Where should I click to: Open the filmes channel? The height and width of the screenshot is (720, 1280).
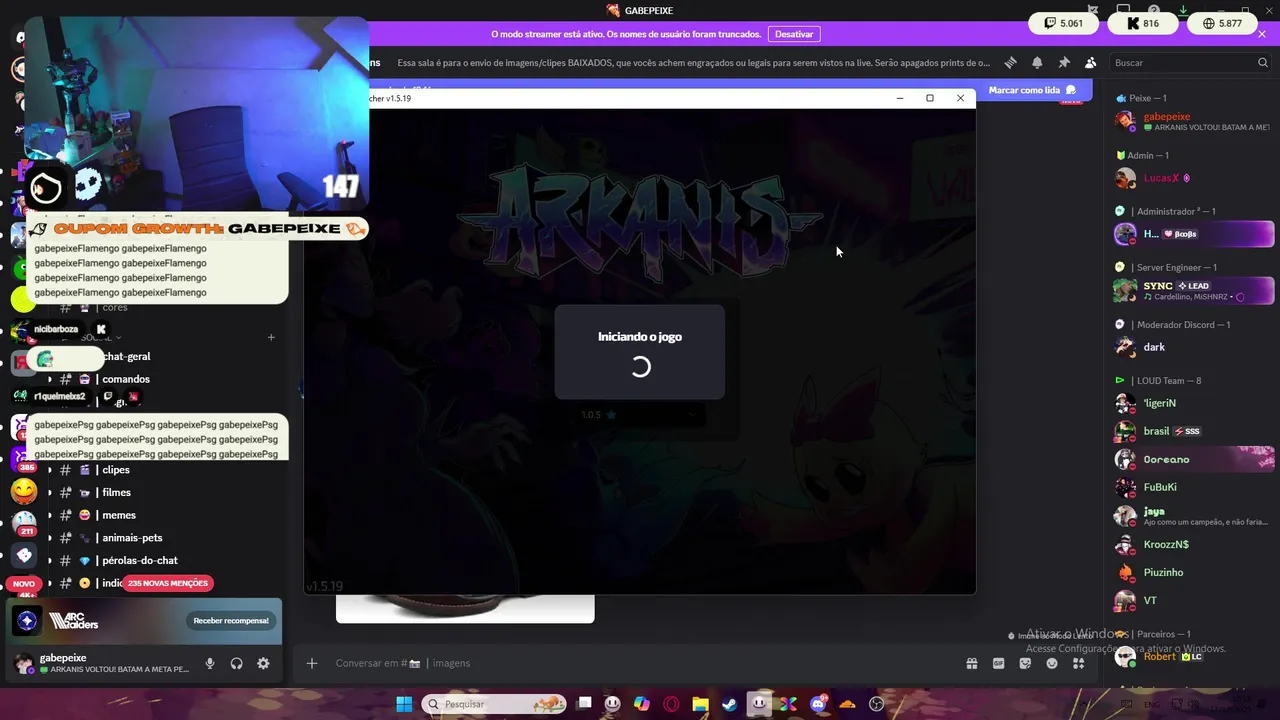point(116,492)
